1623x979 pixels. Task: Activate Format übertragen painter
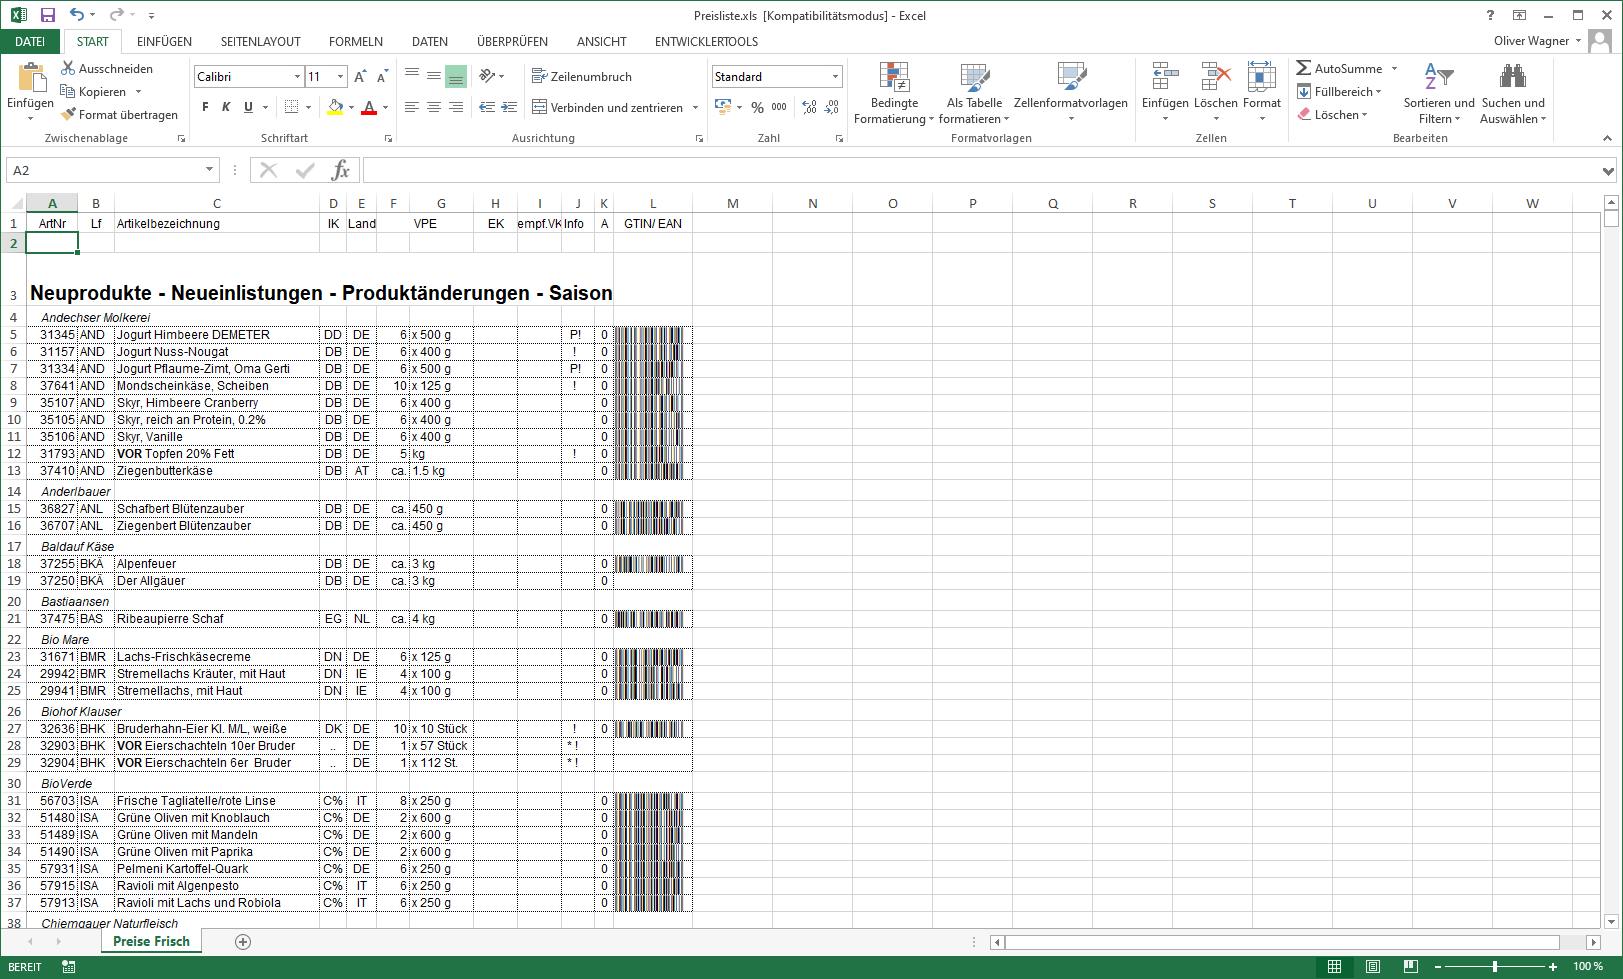pyautogui.click(x=119, y=114)
